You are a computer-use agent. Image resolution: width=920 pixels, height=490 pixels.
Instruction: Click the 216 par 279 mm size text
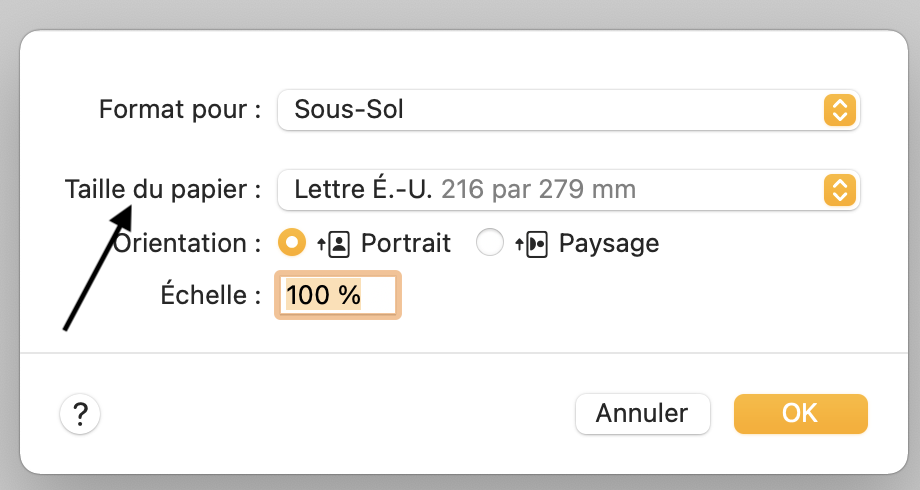coord(538,189)
